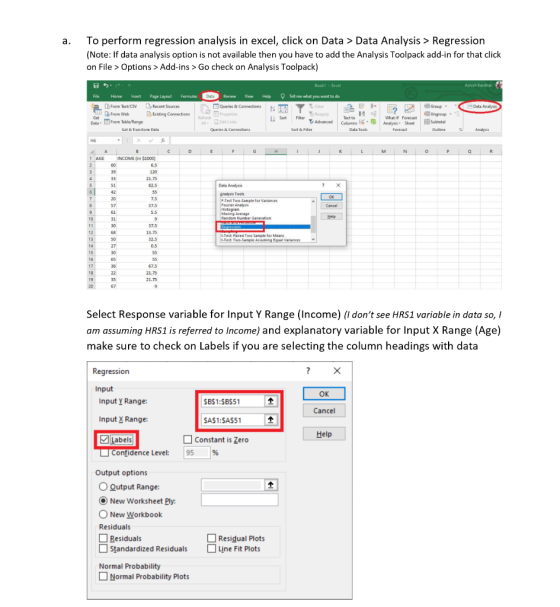This screenshot has height=607, width=560.
Task: Click Cancel in the Data Analysis dialog
Action: click(331, 206)
